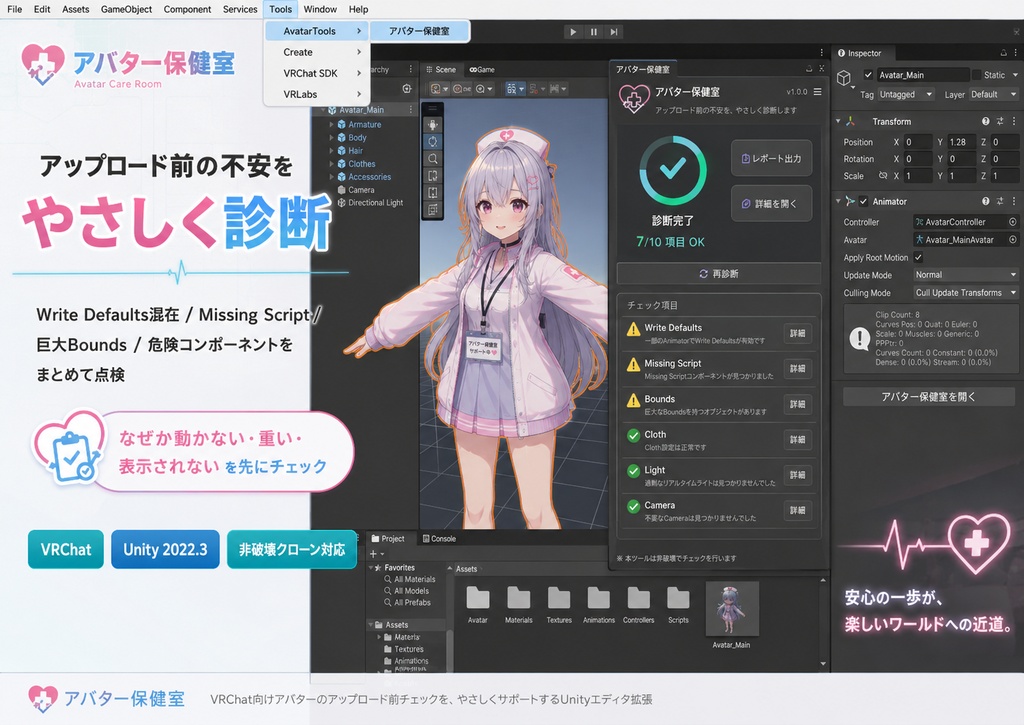Open 詳細 for the Bounds check
The width and height of the screenshot is (1024, 725).
[797, 404]
